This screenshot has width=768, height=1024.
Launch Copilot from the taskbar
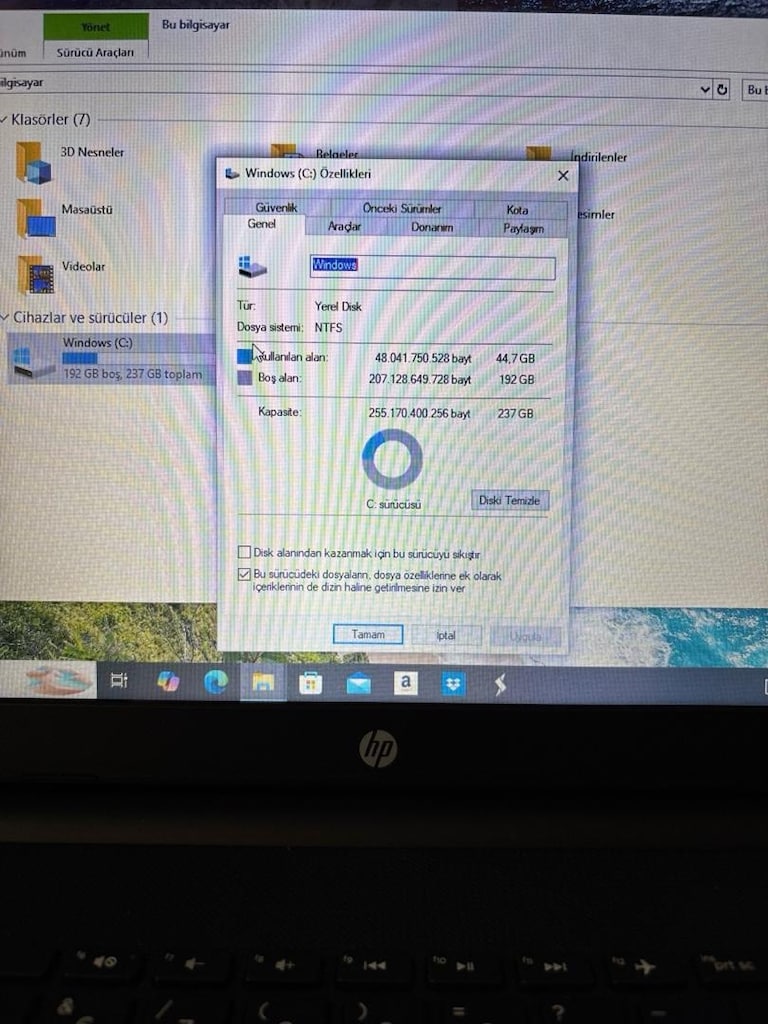click(168, 681)
